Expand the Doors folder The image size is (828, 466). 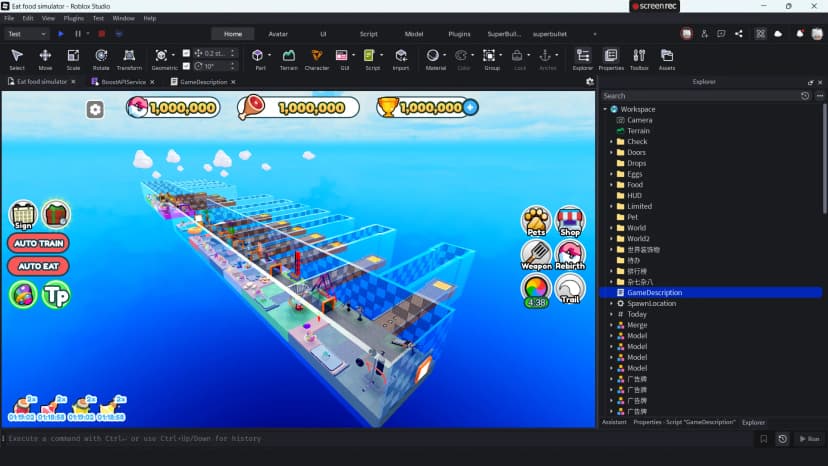[x=611, y=152]
